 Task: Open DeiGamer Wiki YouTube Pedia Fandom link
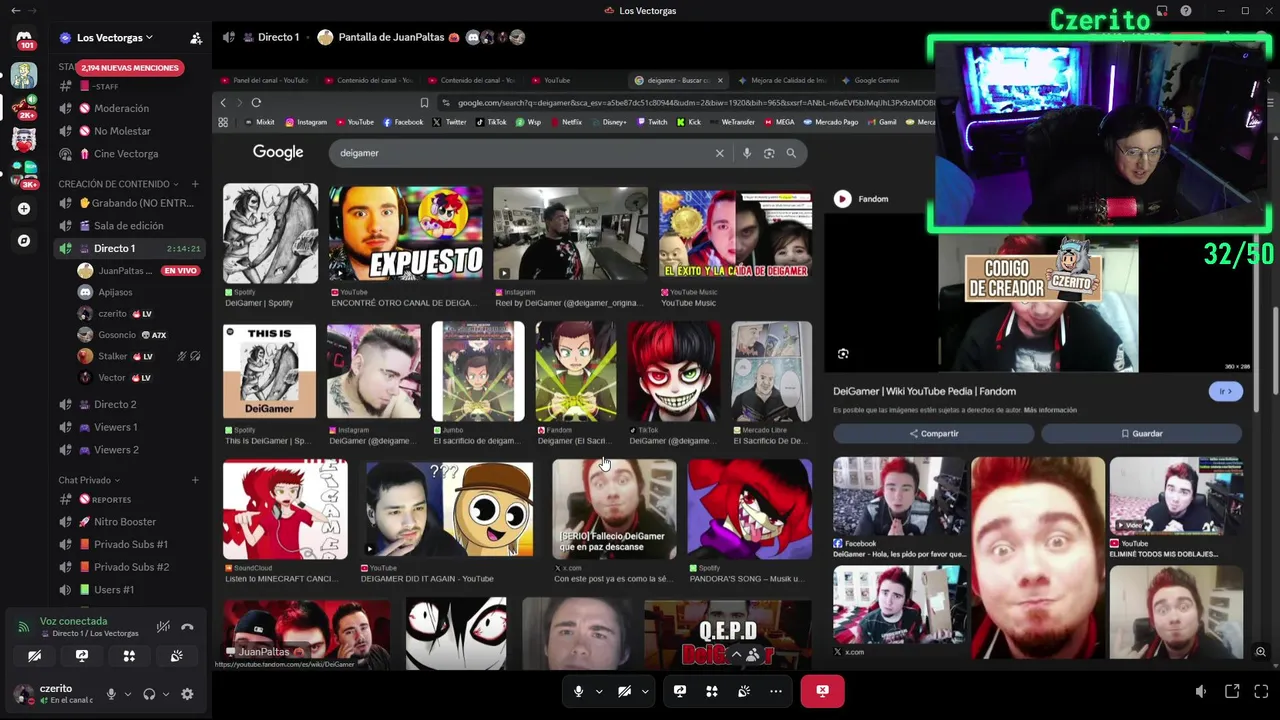click(x=924, y=391)
